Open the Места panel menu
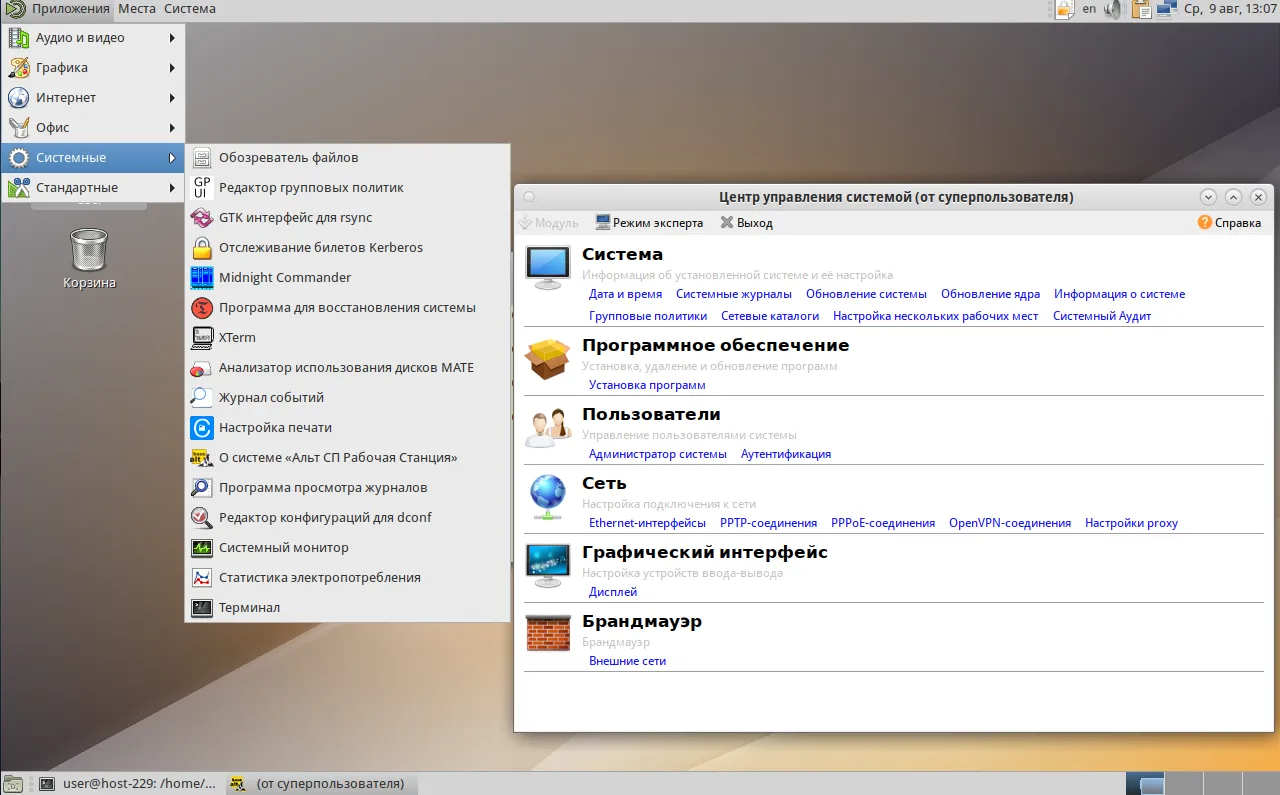 coord(136,9)
